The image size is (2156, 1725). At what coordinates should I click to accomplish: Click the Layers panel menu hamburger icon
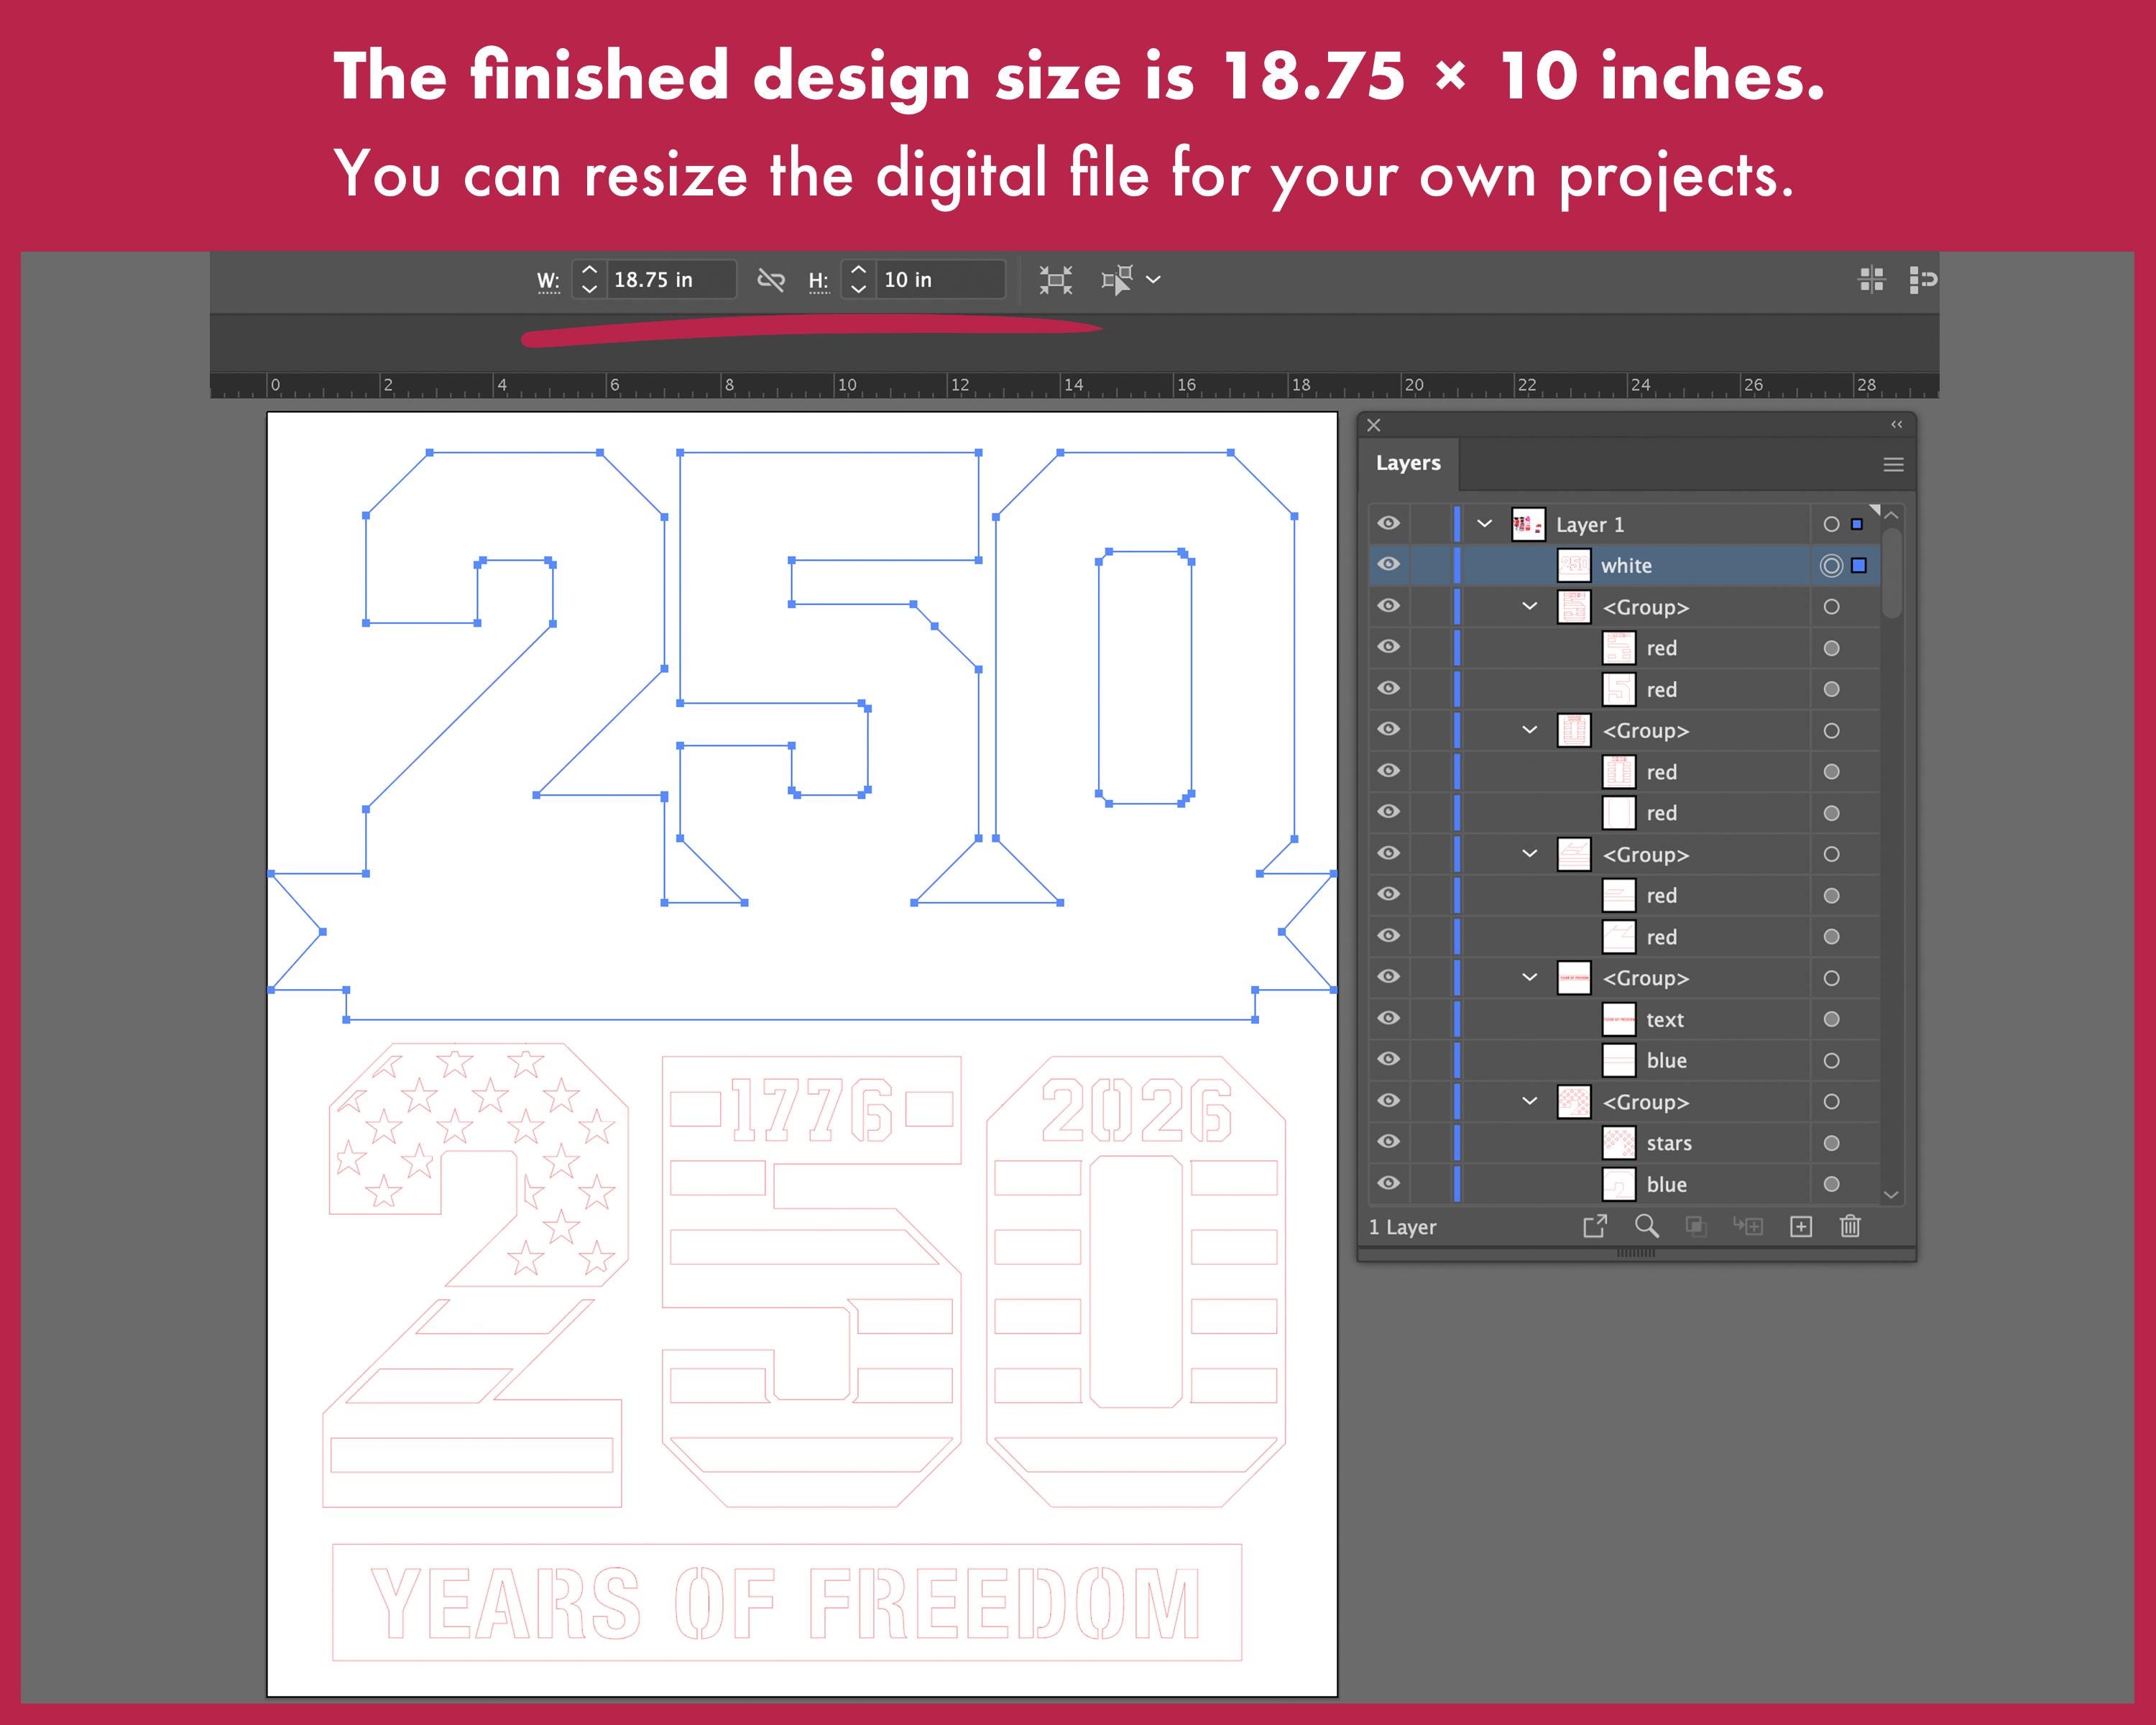coord(1893,464)
